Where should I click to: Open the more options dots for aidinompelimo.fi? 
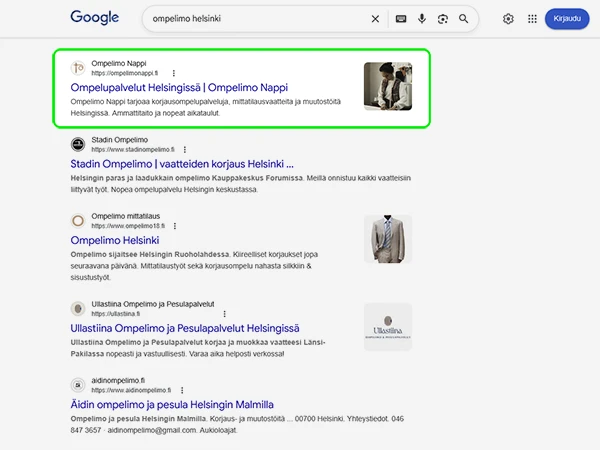(182, 390)
